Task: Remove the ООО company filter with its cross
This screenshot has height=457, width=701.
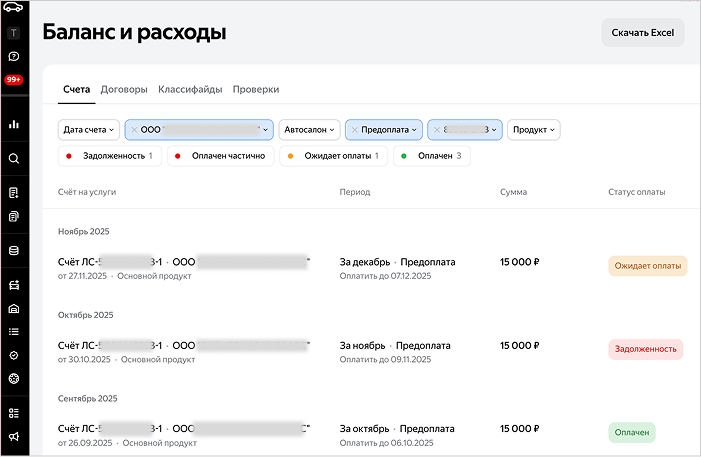Action: [134, 130]
